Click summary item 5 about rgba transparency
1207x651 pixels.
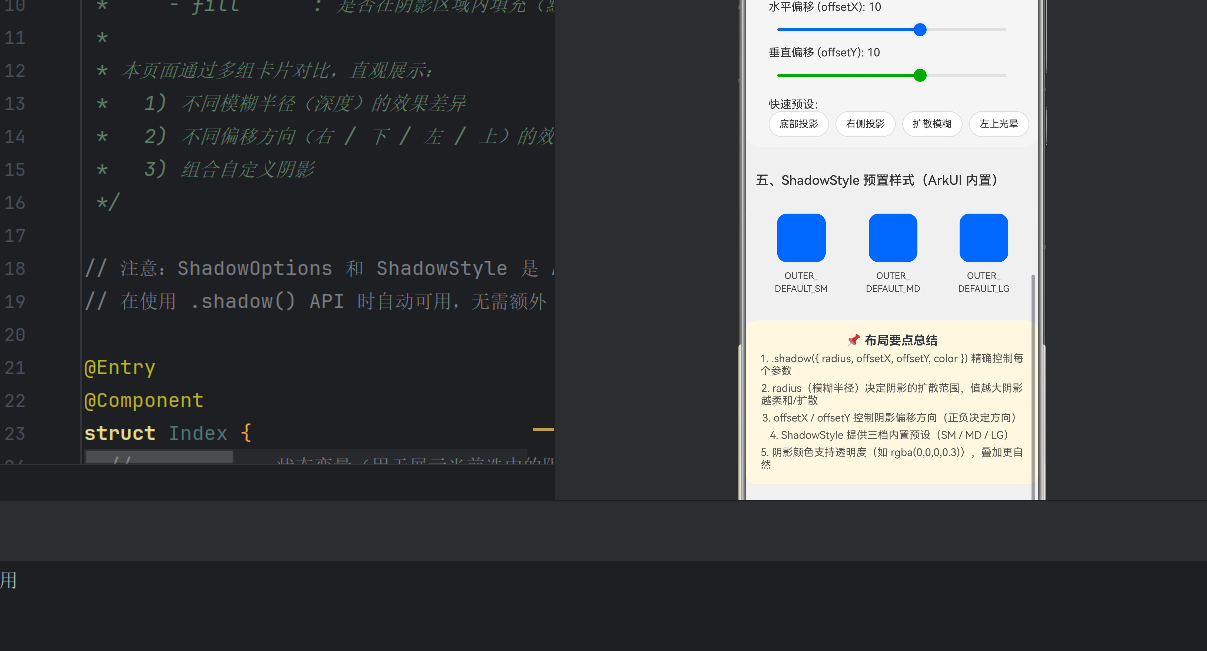pyautogui.click(x=891, y=458)
